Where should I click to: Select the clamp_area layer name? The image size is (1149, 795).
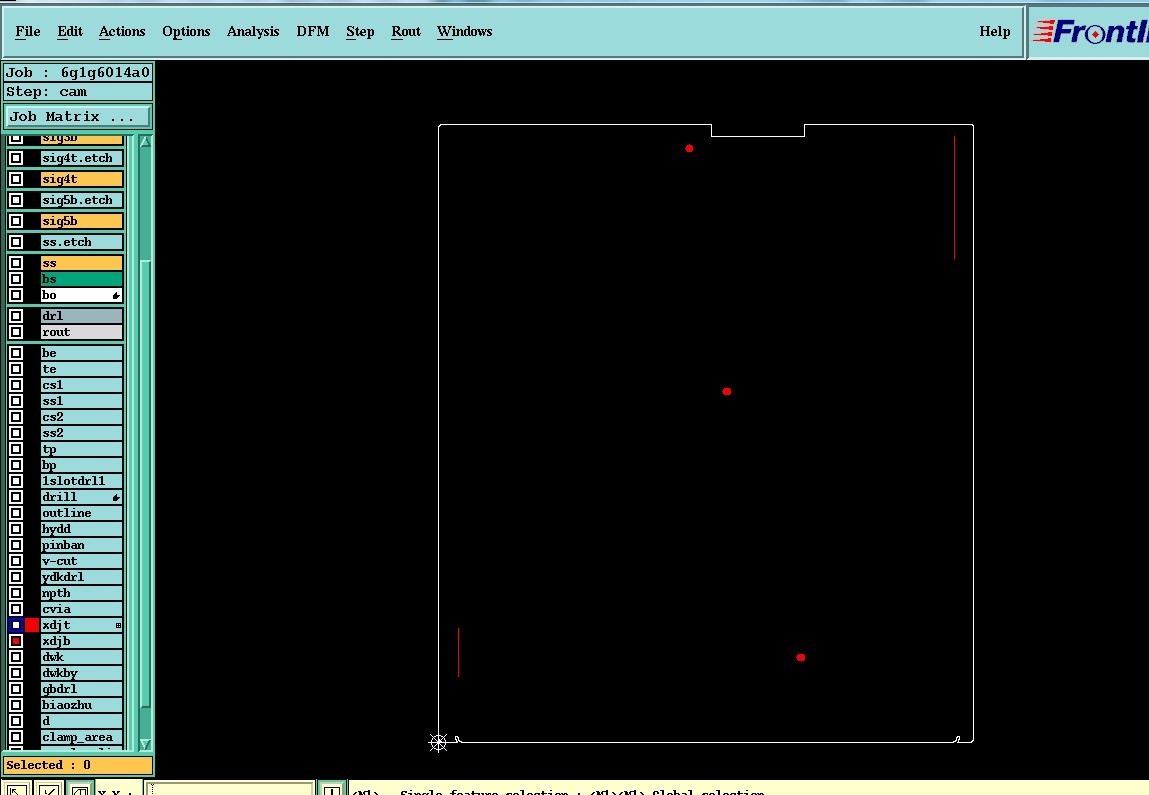point(81,737)
